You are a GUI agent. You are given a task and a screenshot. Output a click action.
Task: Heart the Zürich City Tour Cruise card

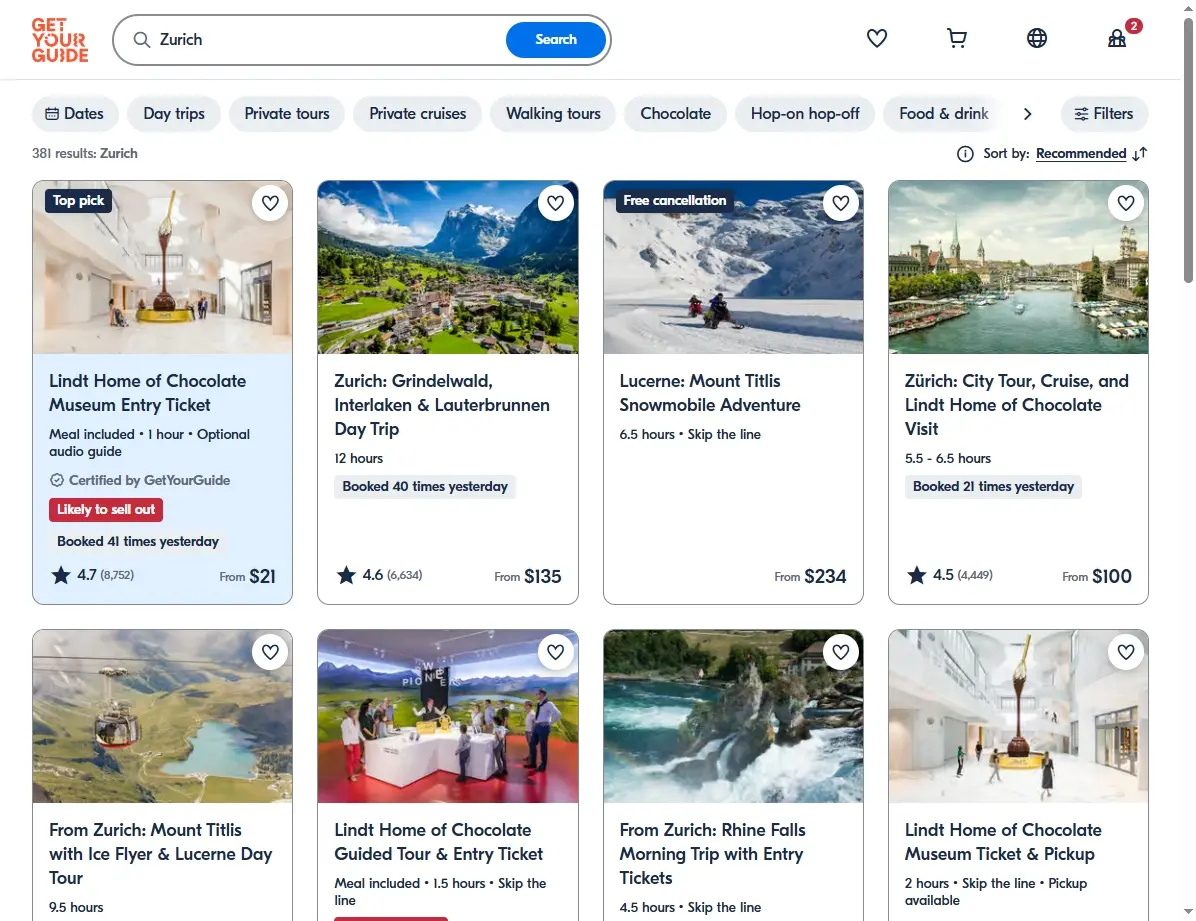pyautogui.click(x=1126, y=203)
